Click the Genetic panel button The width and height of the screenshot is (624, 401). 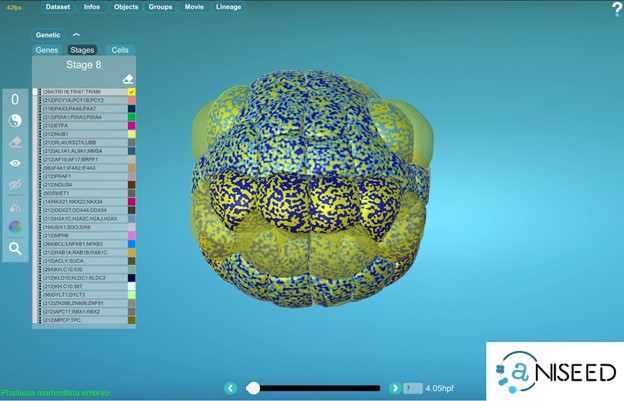(48, 34)
